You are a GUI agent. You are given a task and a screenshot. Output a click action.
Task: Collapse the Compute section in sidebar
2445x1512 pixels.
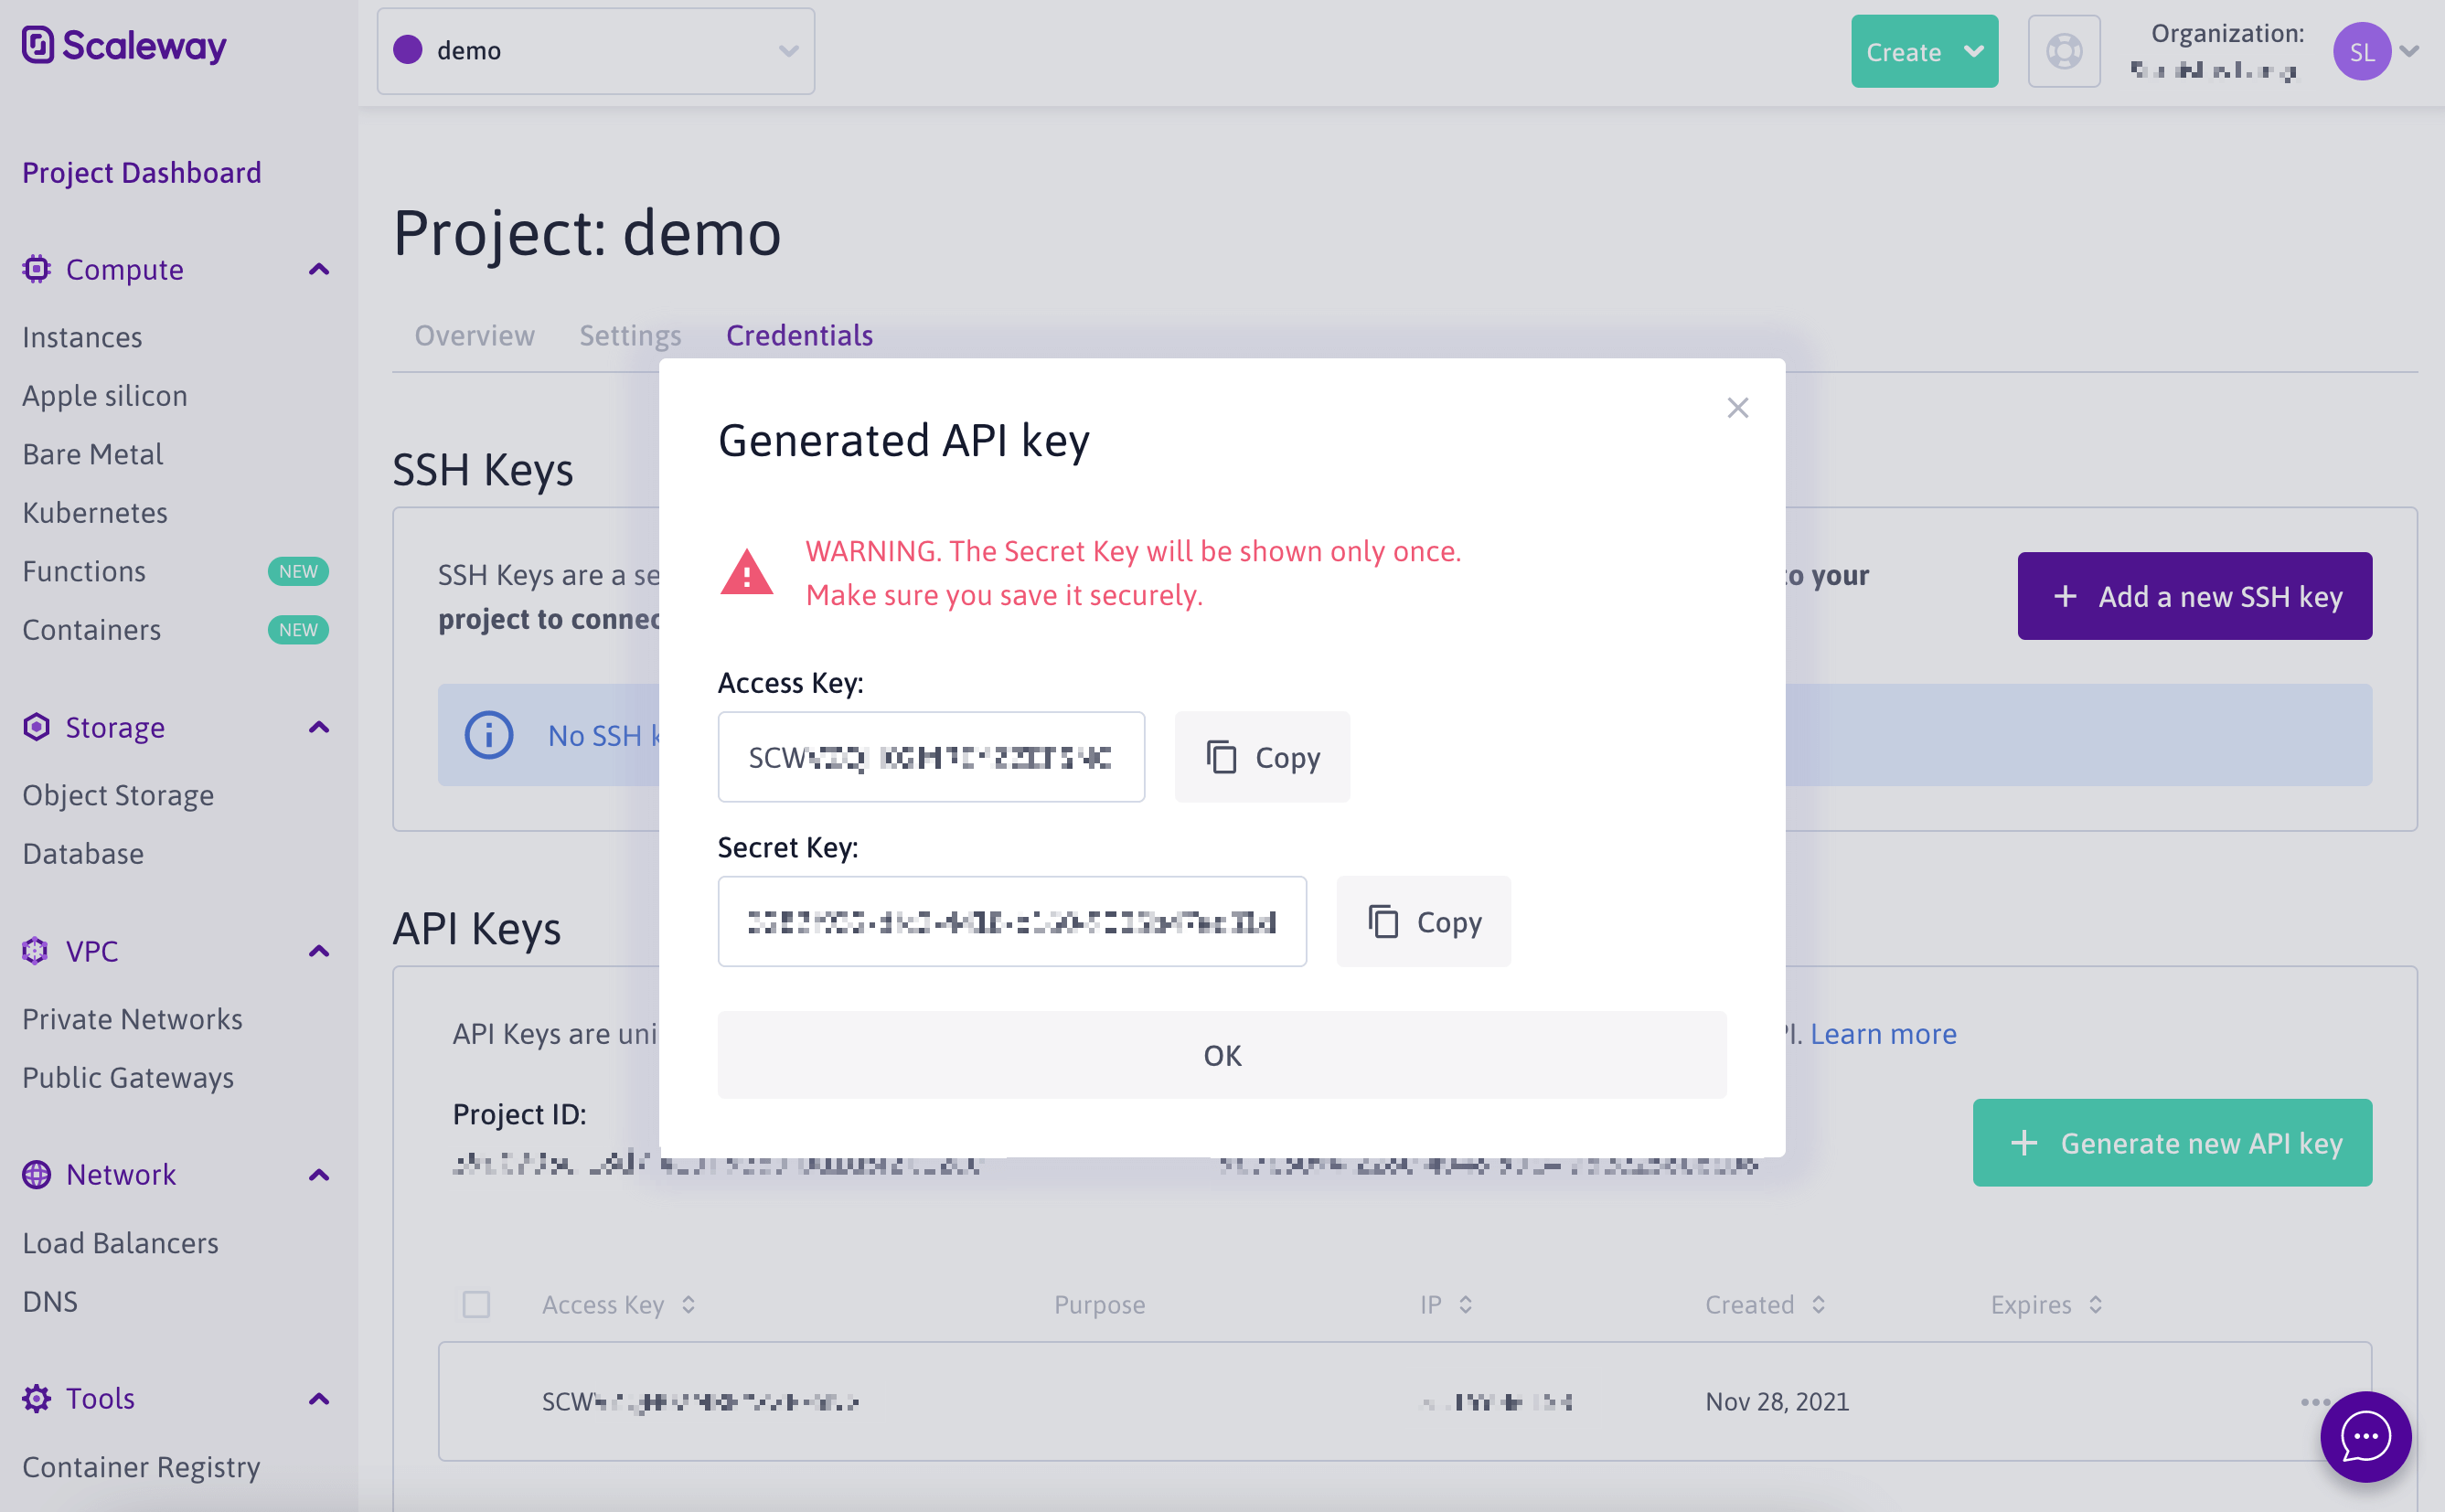coord(318,269)
